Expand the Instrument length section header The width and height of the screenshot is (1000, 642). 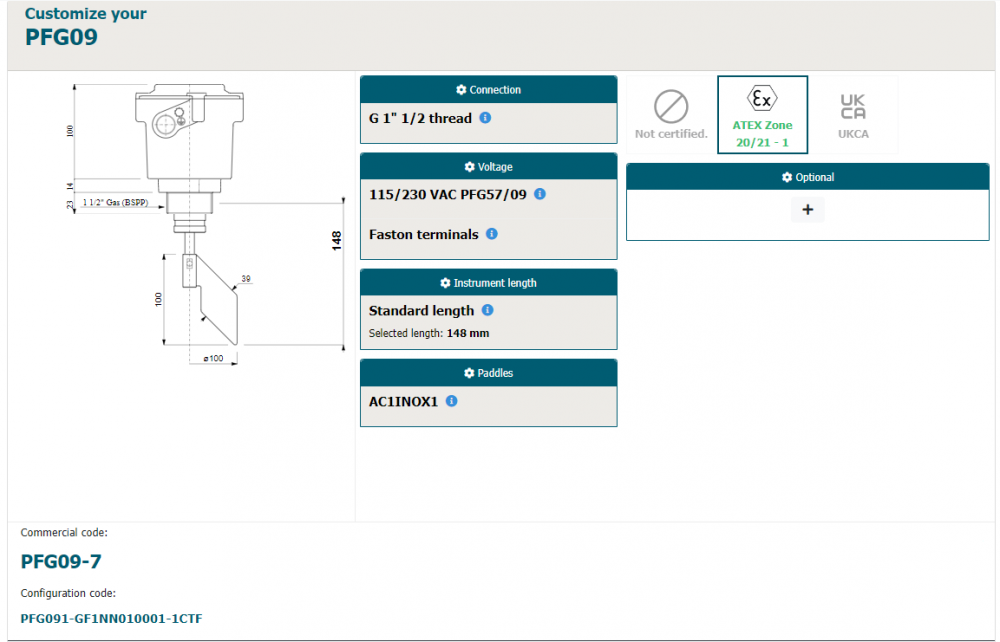[x=488, y=283]
